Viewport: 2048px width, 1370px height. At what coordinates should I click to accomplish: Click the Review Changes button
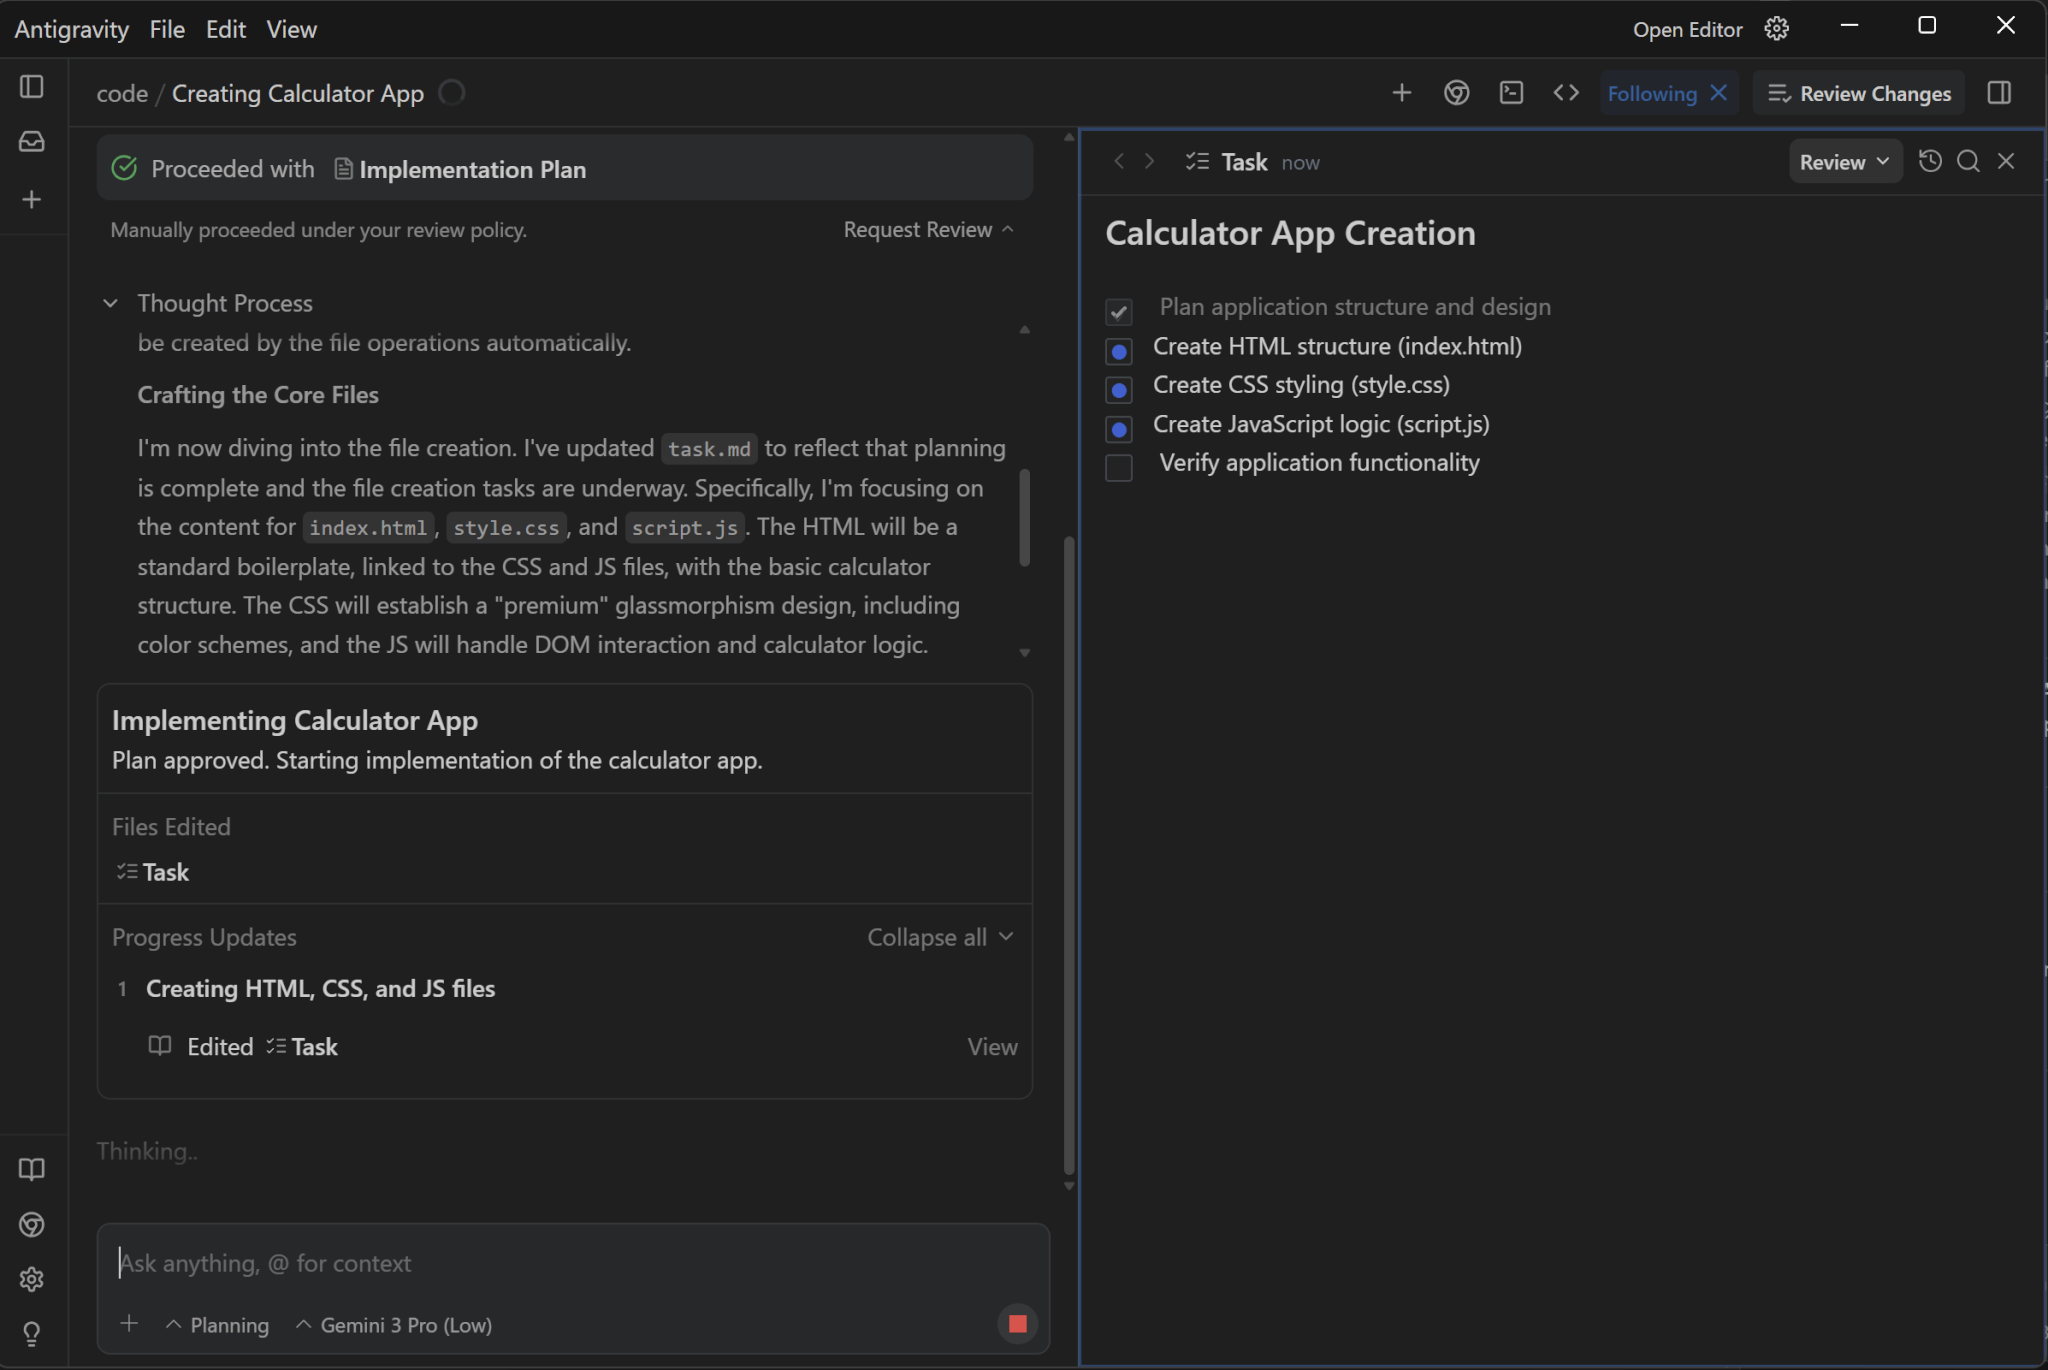coord(1859,93)
